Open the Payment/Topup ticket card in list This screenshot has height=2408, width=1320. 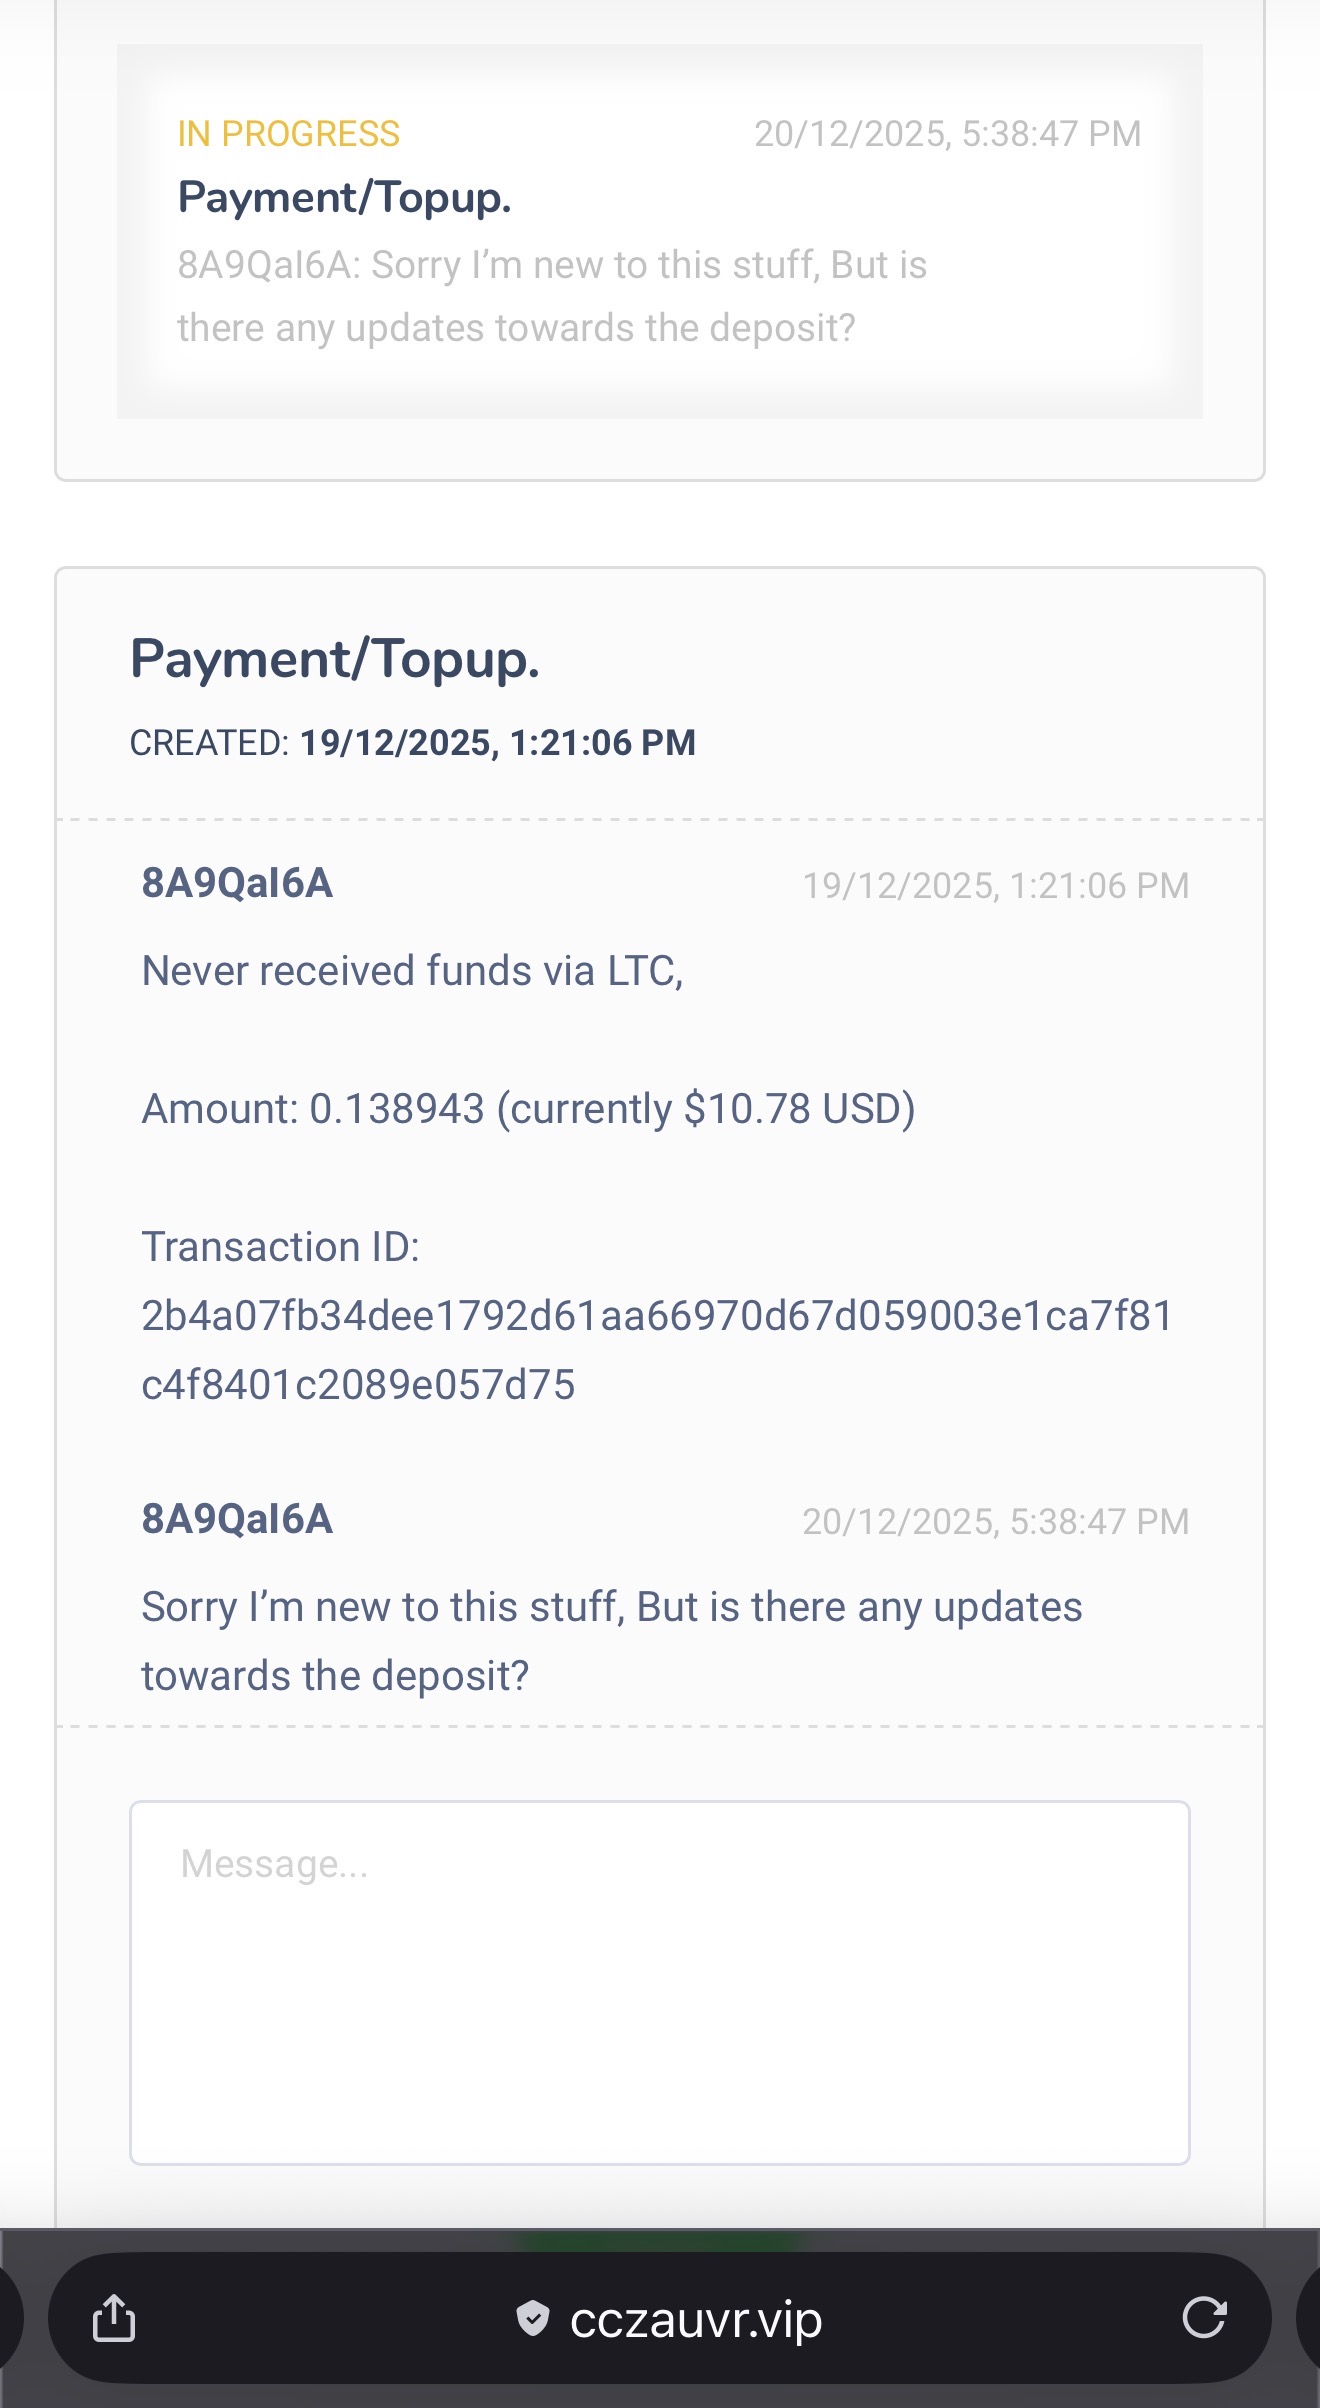(x=660, y=231)
